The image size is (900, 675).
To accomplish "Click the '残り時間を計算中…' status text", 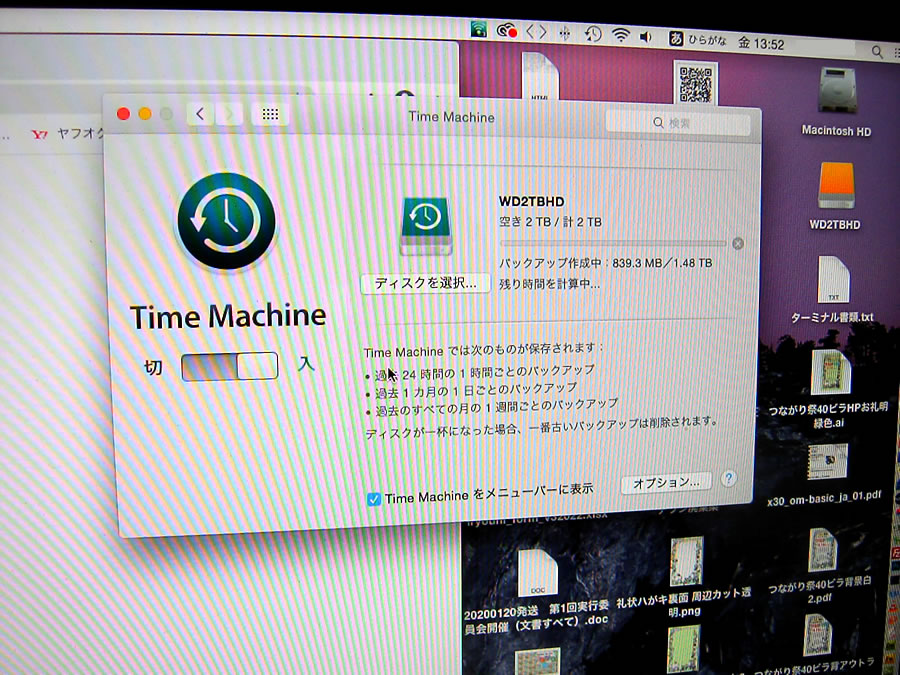I will coord(549,284).
